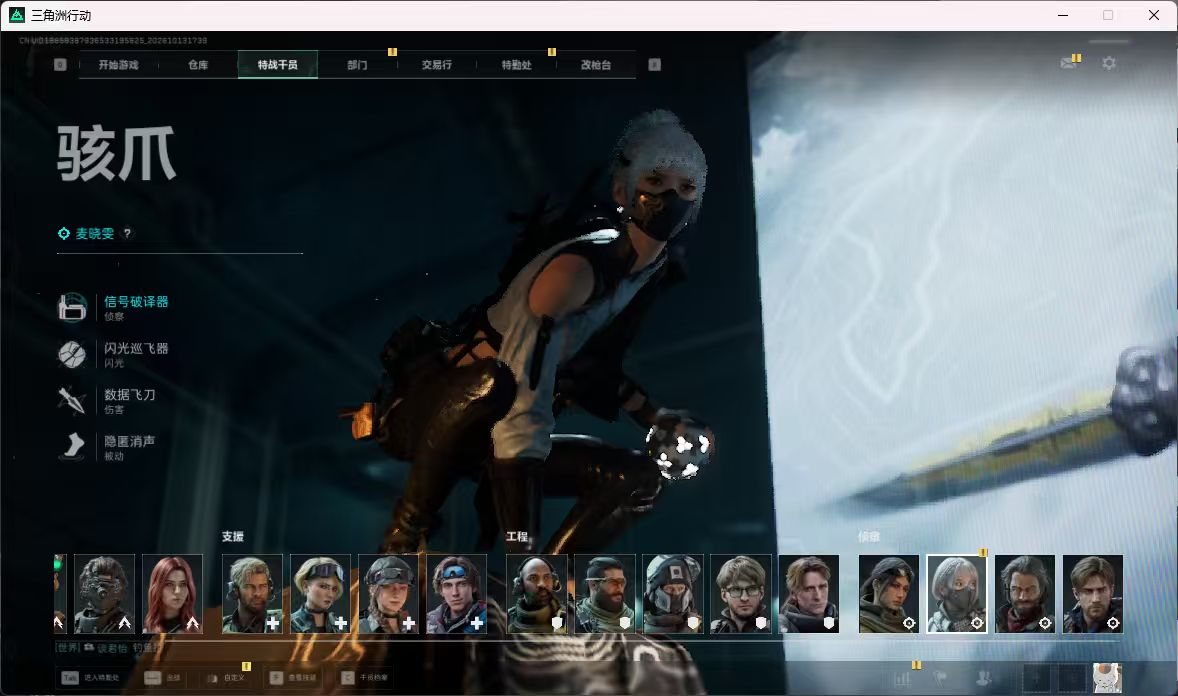Click the cat player avatar
1178x696 pixels.
pyautogui.click(x=1107, y=678)
